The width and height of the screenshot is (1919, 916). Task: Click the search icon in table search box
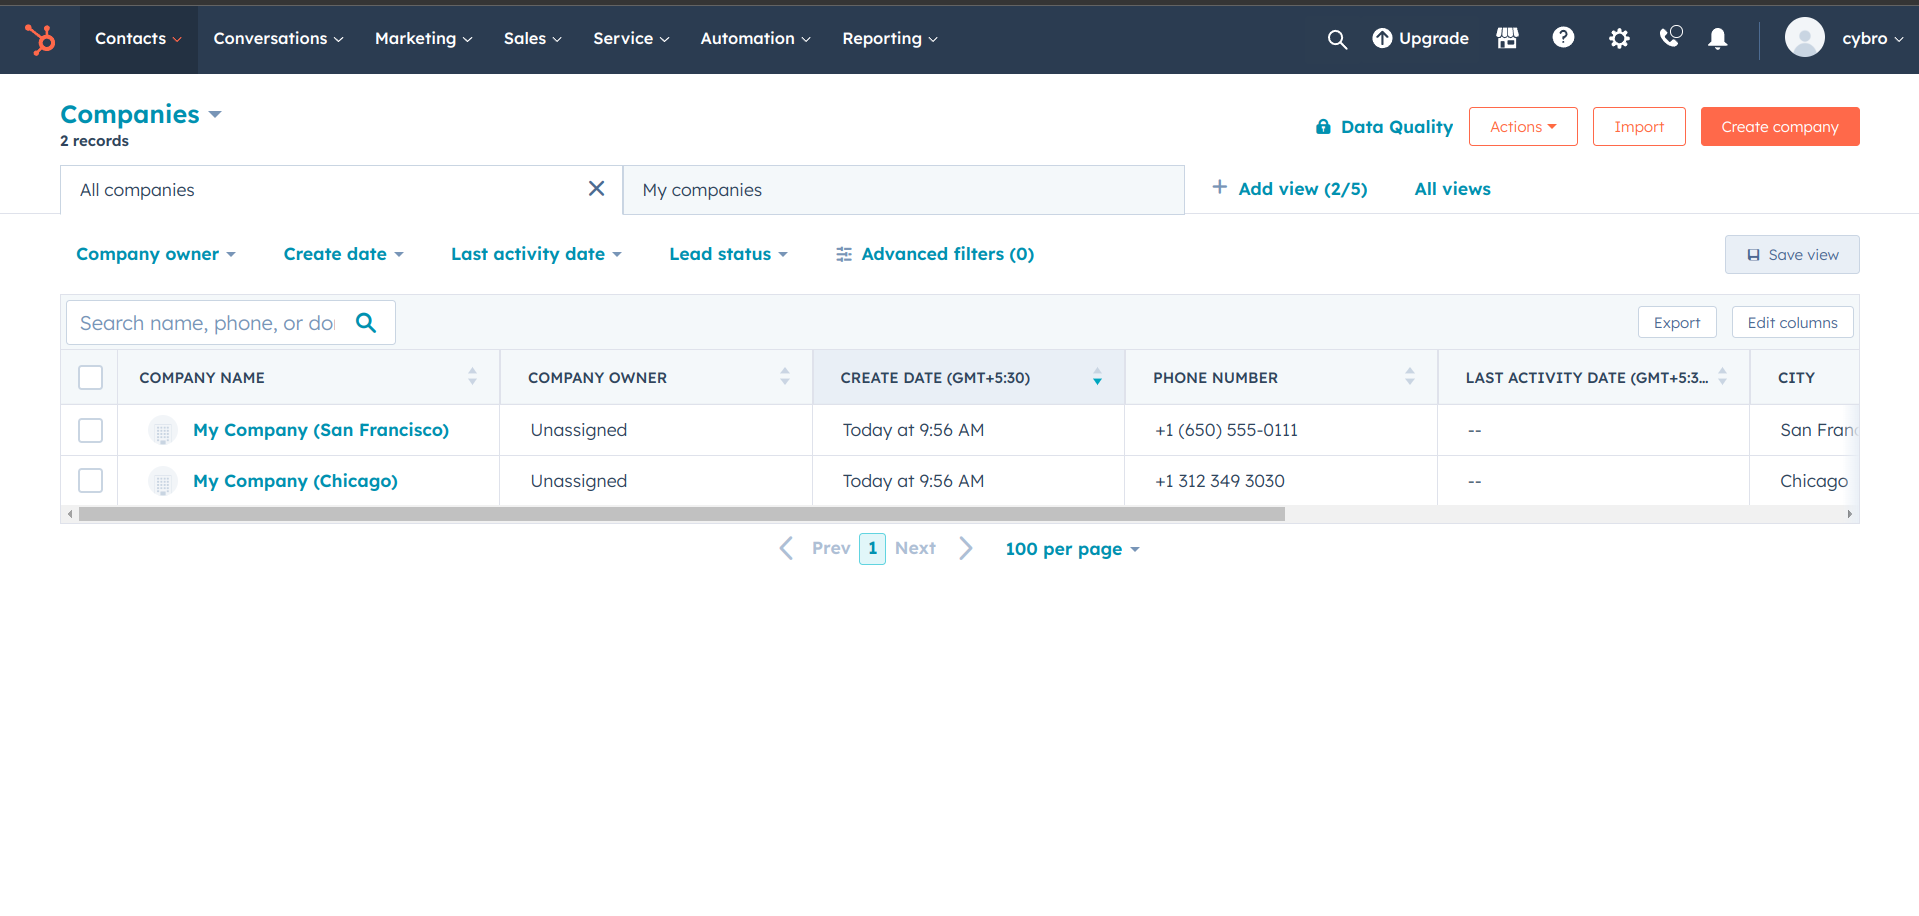366,323
